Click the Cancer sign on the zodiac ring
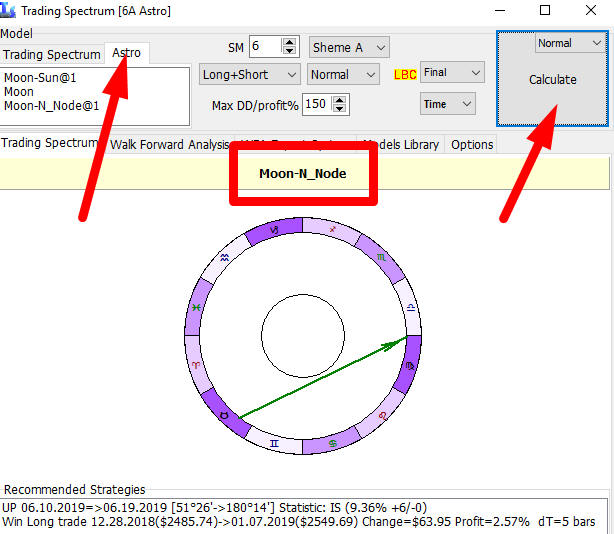Image resolution: width=614 pixels, height=534 pixels. pyautogui.click(x=332, y=441)
